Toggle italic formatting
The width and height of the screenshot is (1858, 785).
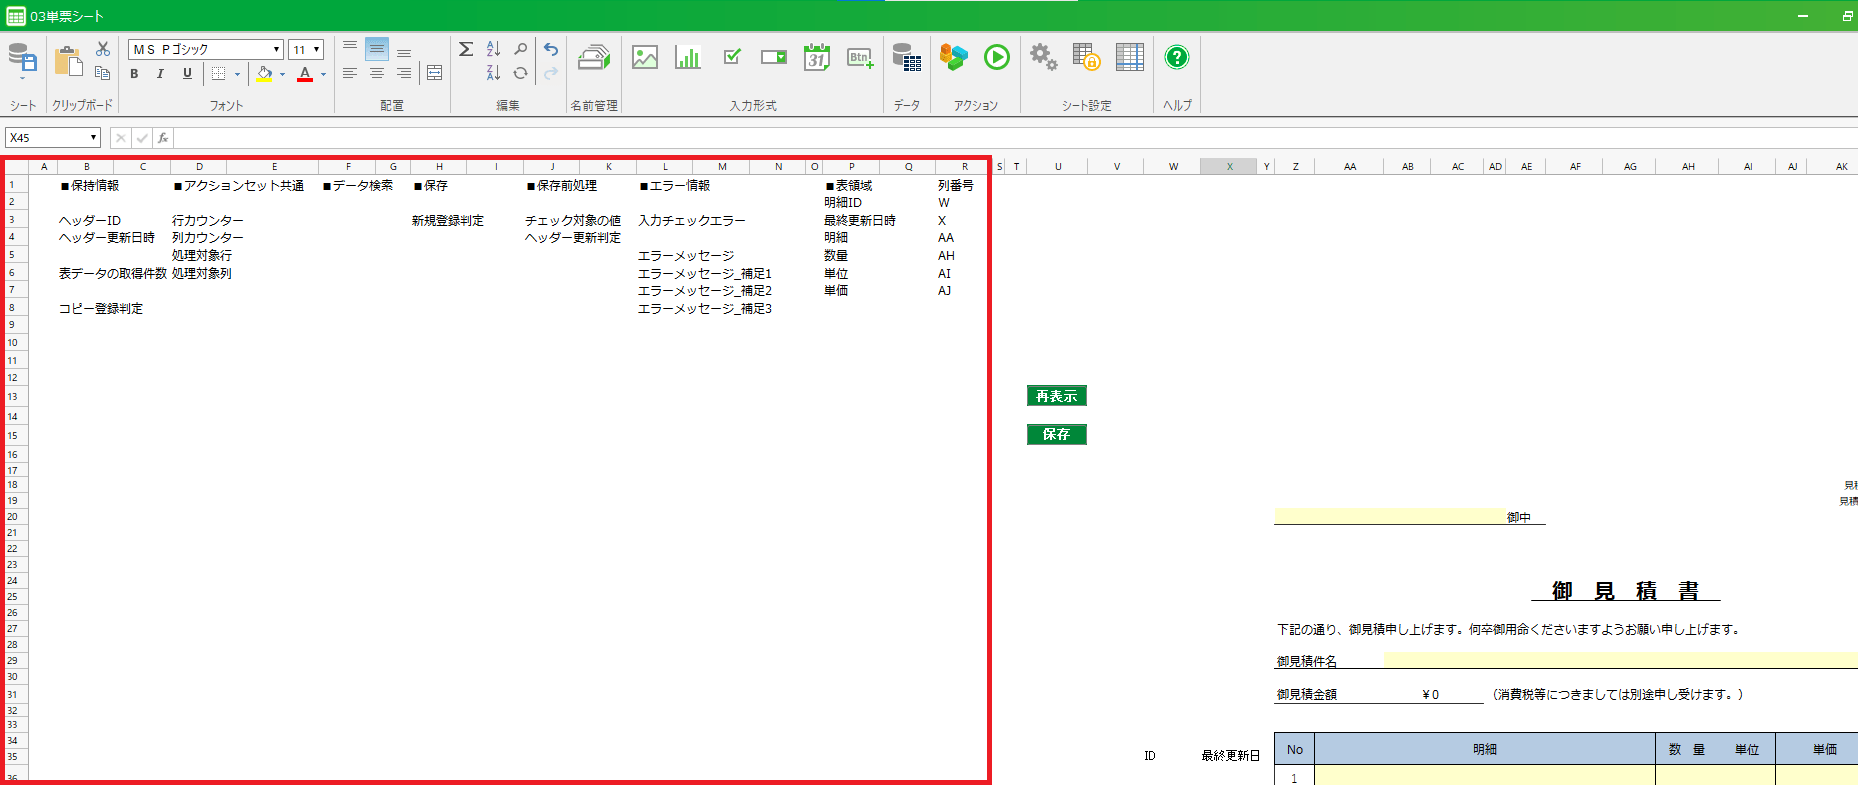click(x=160, y=74)
